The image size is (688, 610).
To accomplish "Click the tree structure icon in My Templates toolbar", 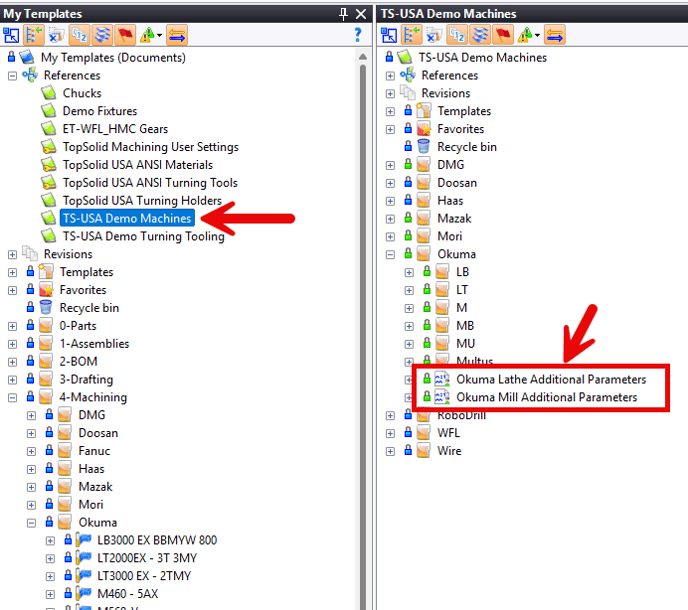I will 33,35.
